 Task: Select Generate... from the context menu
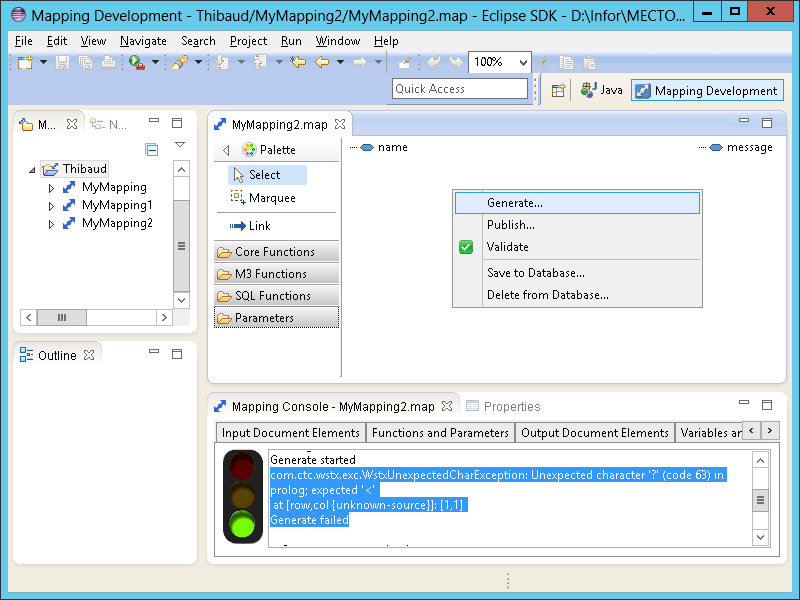(514, 203)
